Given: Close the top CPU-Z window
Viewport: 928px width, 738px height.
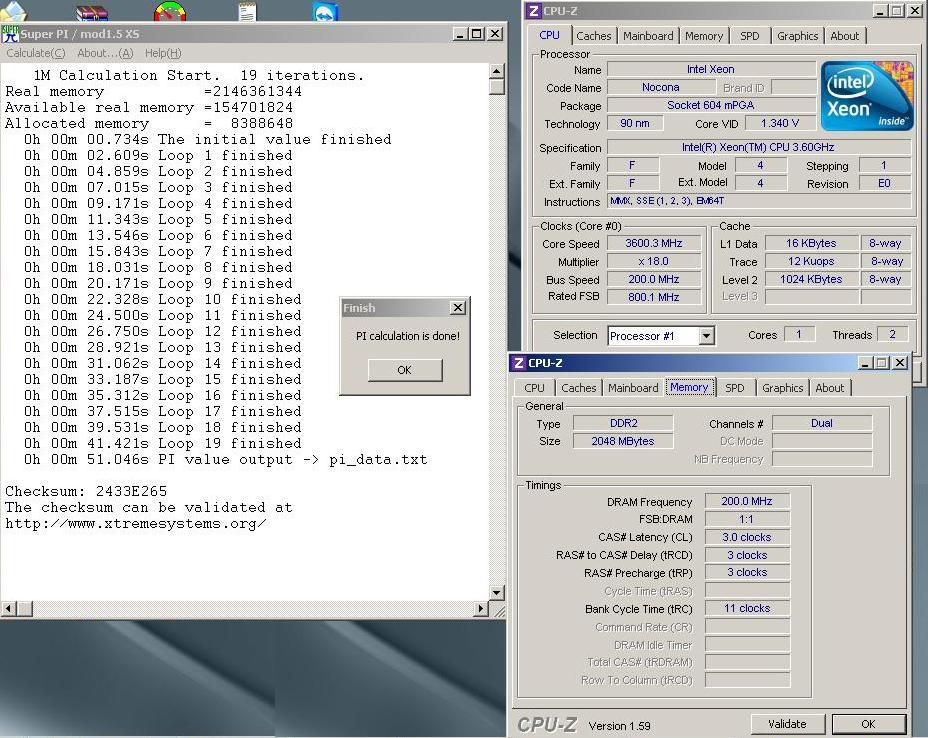Looking at the screenshot, I should click(x=915, y=11).
